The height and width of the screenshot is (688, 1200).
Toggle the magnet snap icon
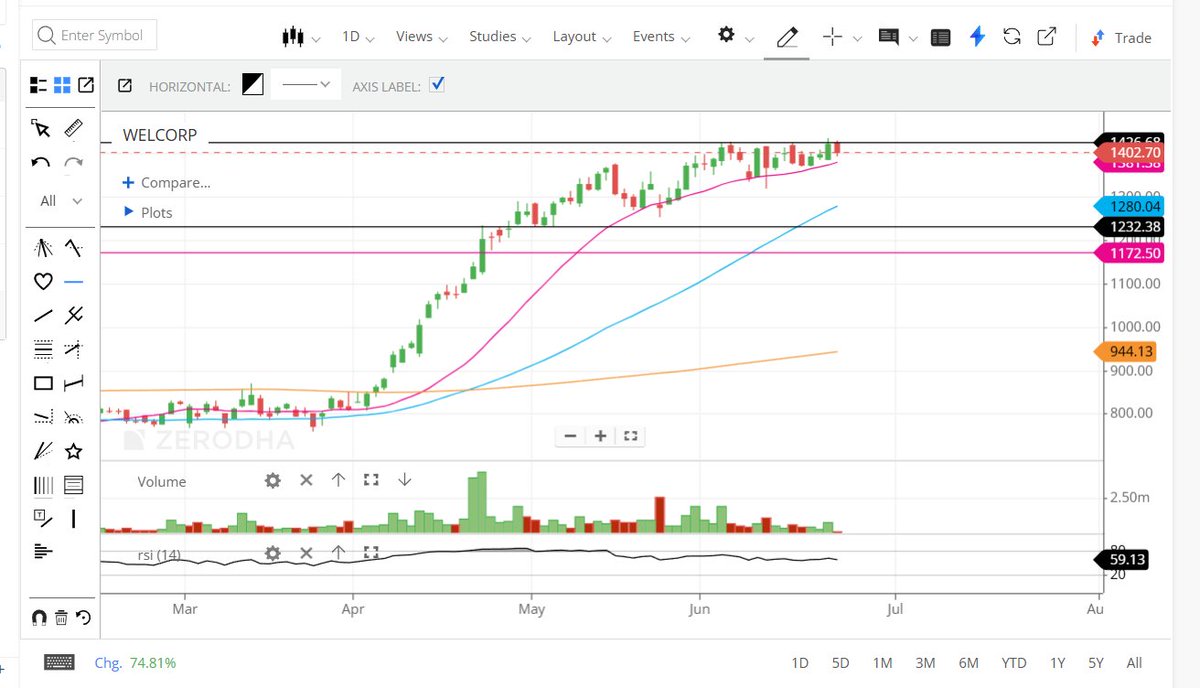[40, 617]
